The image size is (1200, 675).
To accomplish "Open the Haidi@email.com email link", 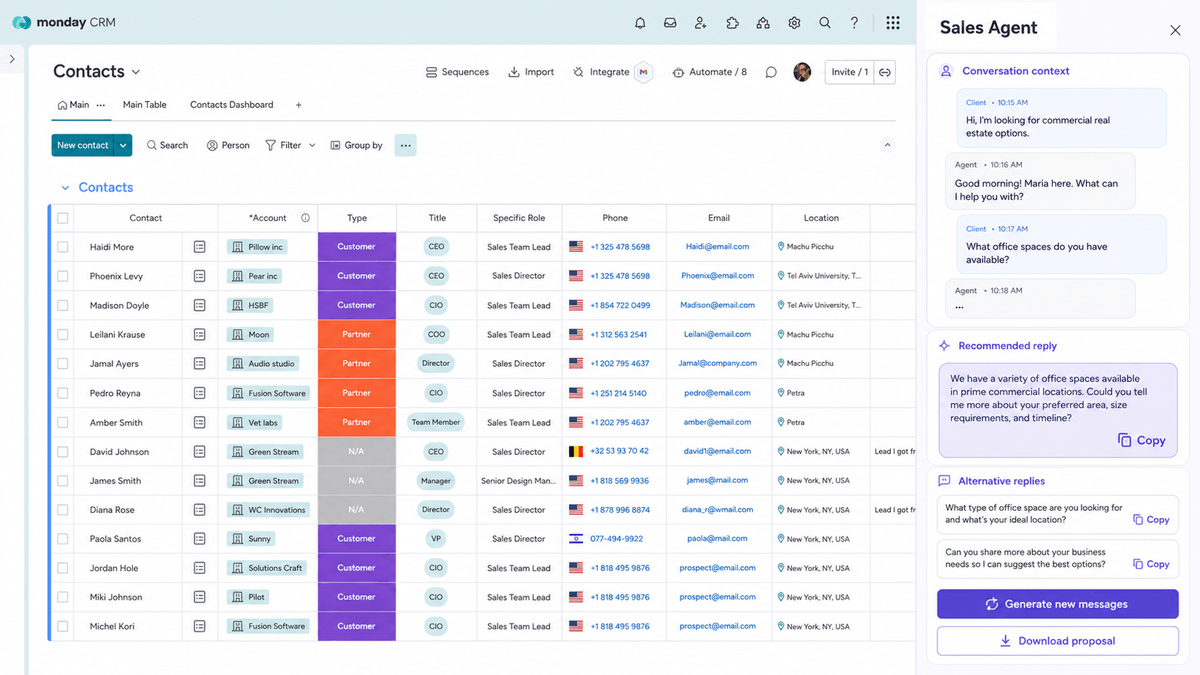I will pyautogui.click(x=717, y=246).
